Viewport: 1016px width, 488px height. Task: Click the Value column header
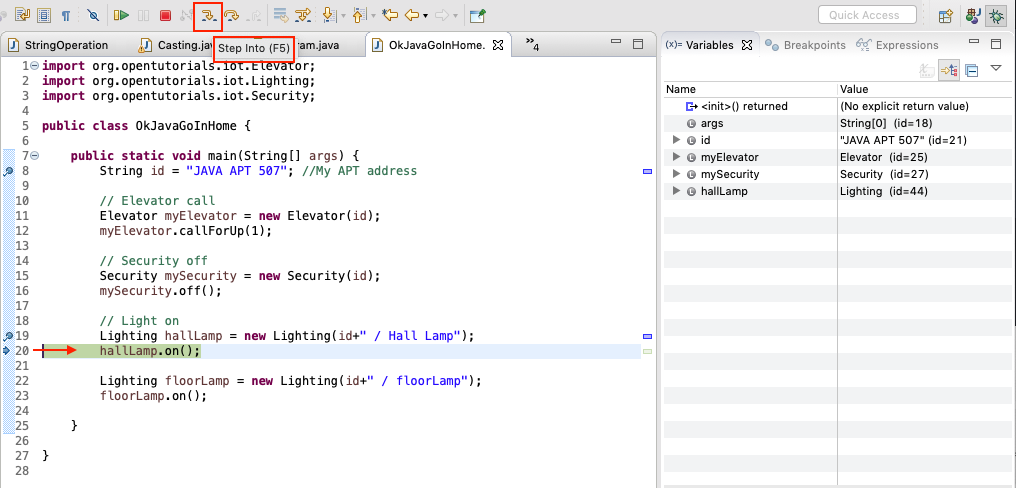(x=927, y=89)
